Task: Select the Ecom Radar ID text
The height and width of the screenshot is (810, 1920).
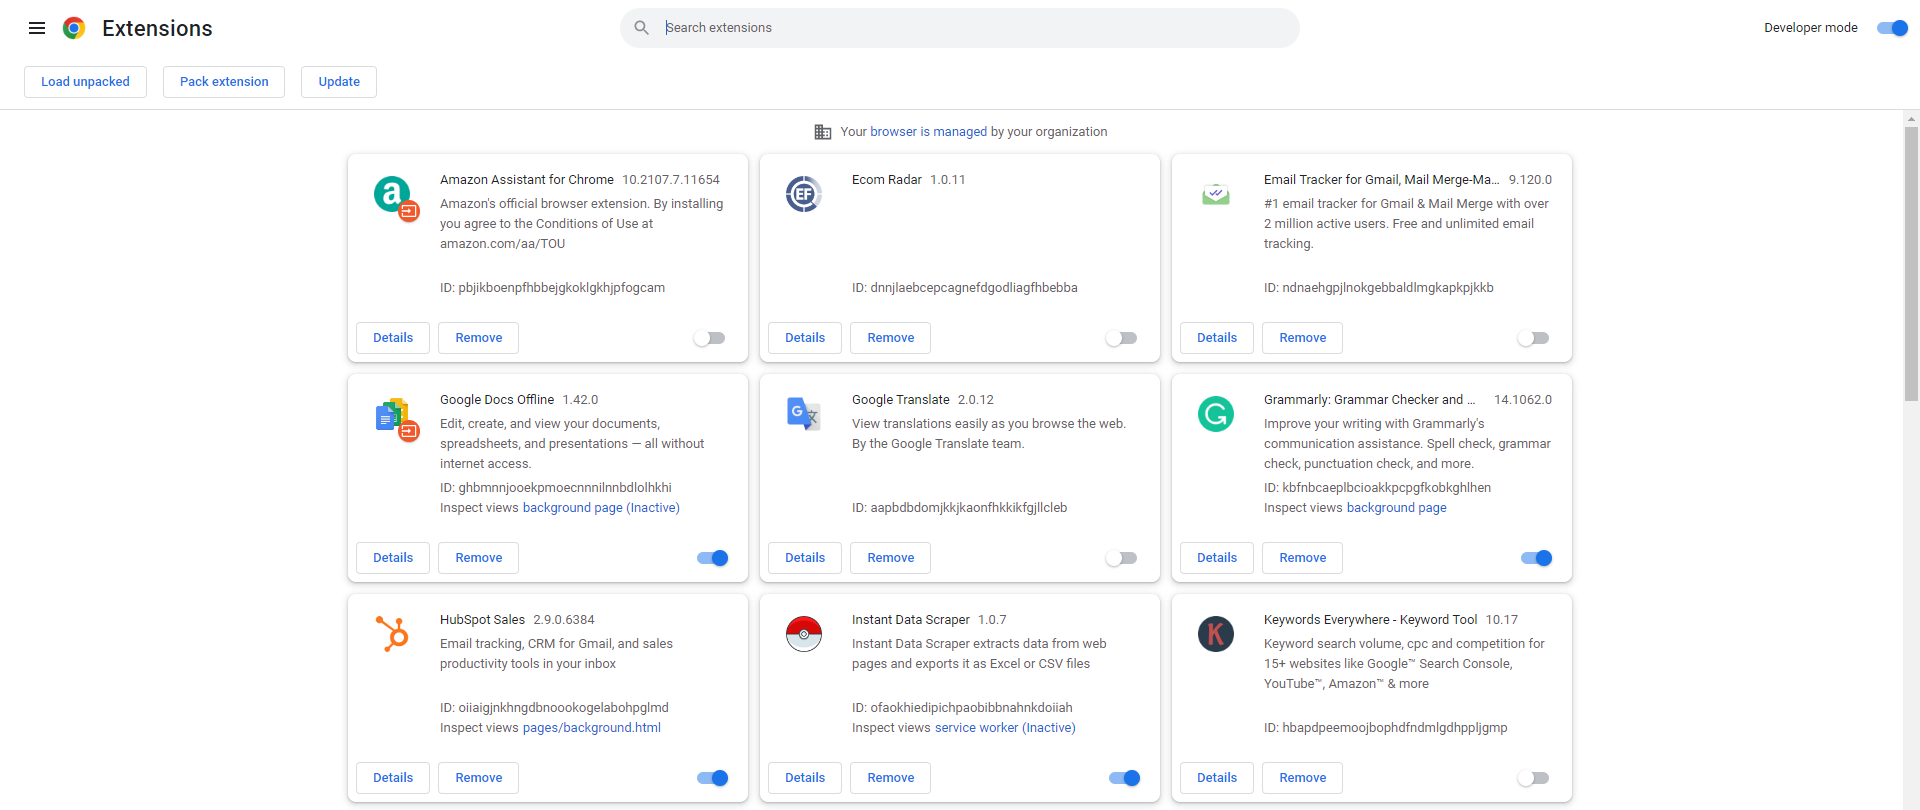Action: click(965, 288)
